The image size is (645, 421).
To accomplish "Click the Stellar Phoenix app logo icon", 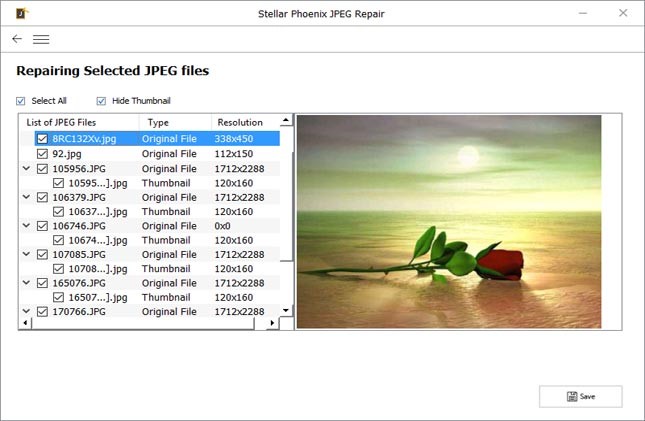I will [x=10, y=12].
